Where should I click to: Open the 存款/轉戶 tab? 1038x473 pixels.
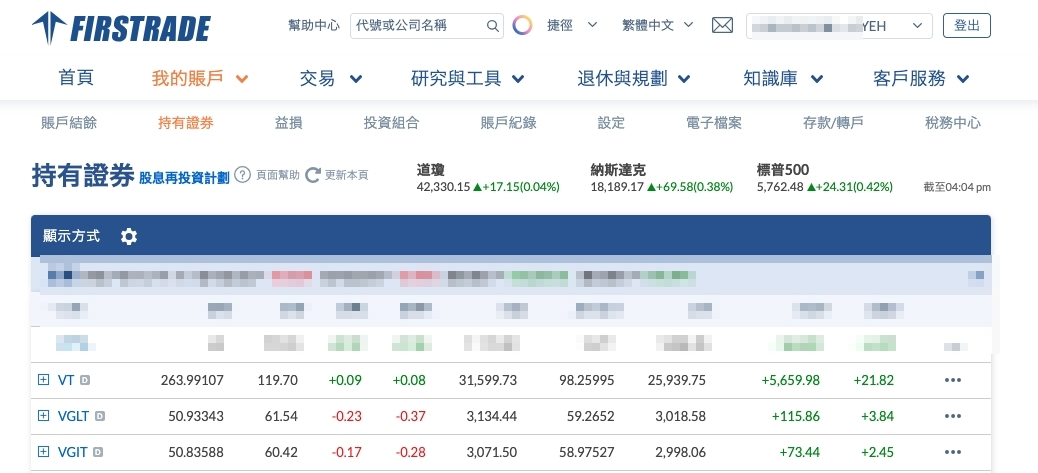[833, 123]
